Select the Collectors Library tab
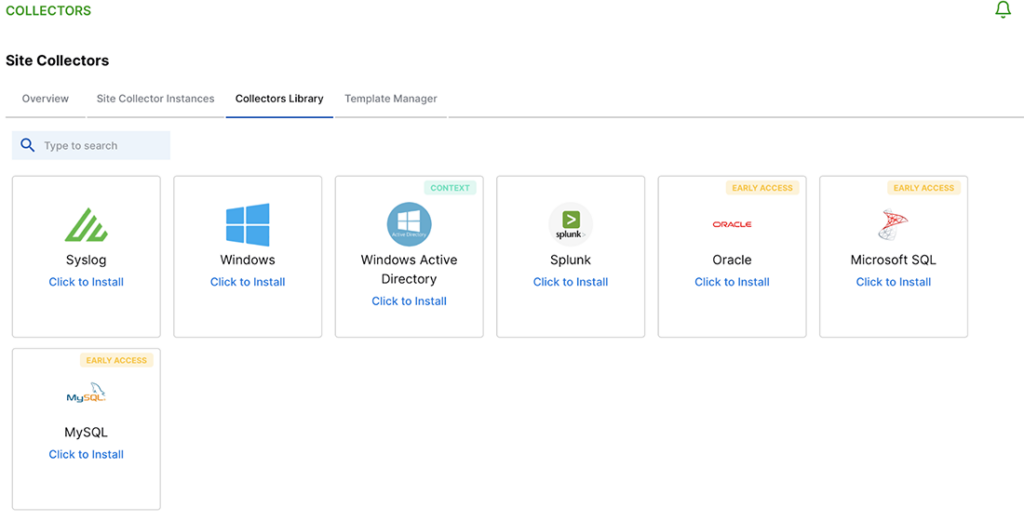The image size is (1024, 521). tap(279, 99)
